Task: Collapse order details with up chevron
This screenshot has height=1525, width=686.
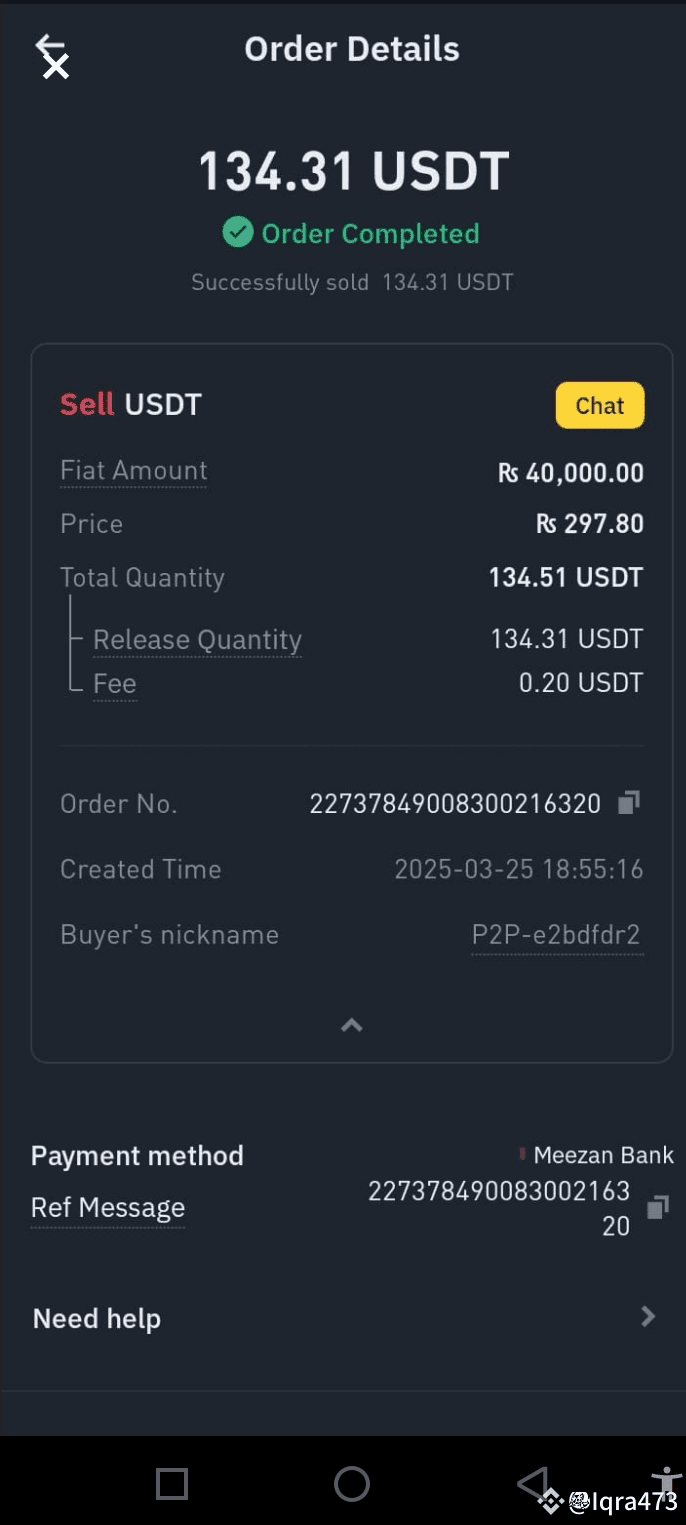Action: [352, 1025]
